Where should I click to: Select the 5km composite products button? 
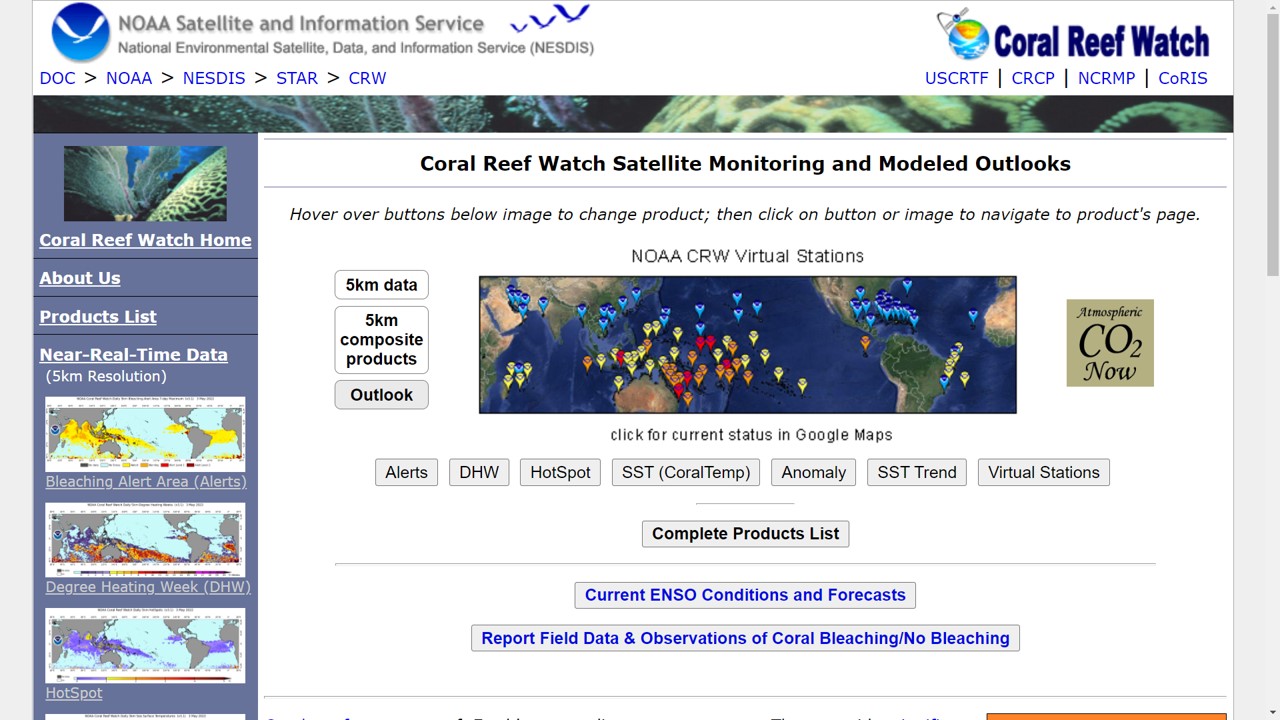[x=381, y=340]
